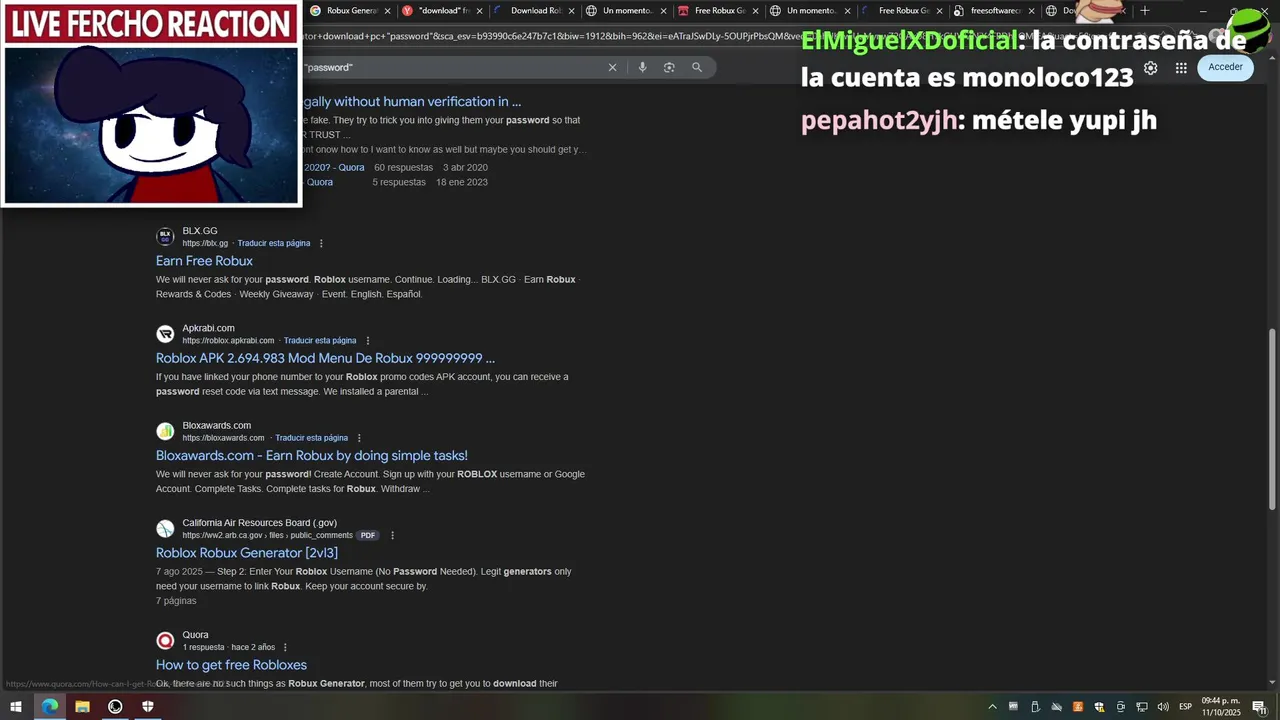Open Windows Security warning tray icon
Viewport: 1280px width, 720px height.
(x=1099, y=707)
